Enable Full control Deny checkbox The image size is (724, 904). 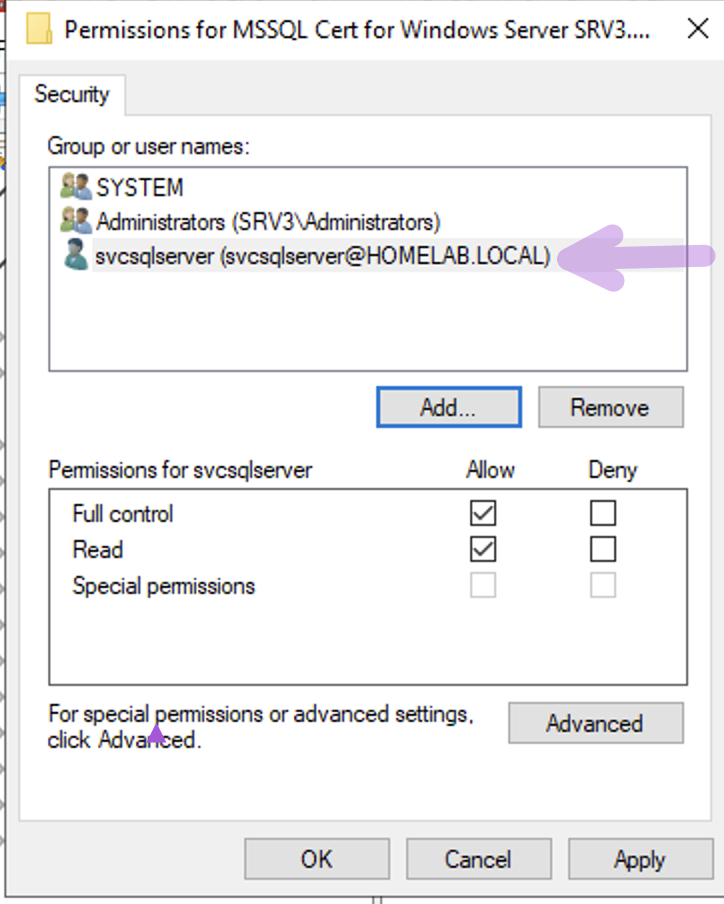[603, 513]
